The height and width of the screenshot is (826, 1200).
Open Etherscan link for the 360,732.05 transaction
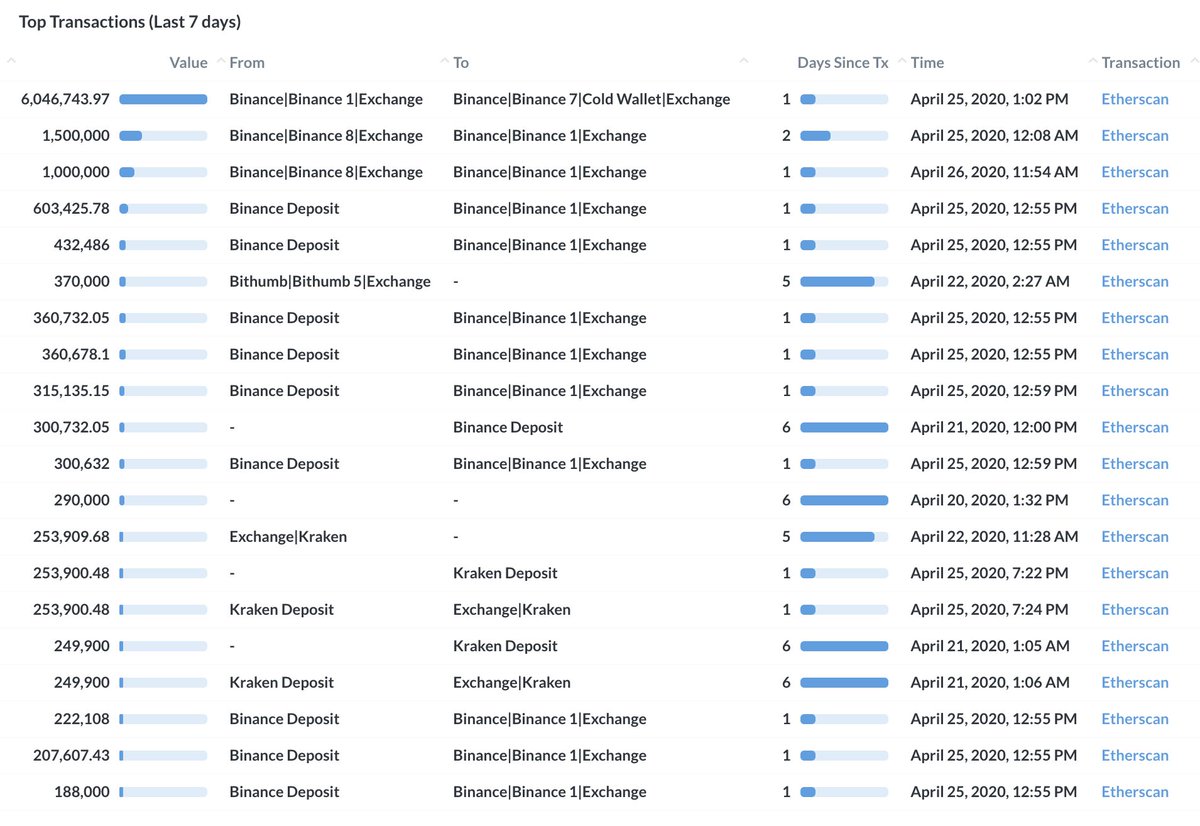pos(1135,318)
